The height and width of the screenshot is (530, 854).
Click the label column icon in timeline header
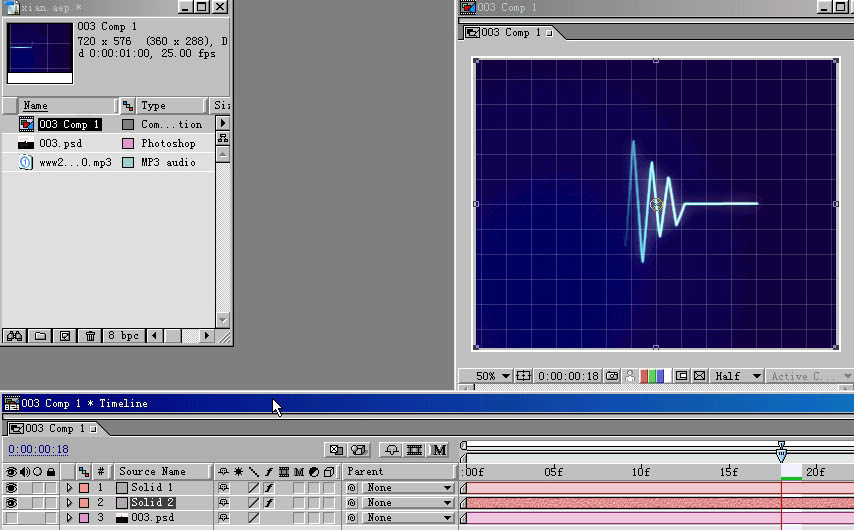[x=84, y=472]
